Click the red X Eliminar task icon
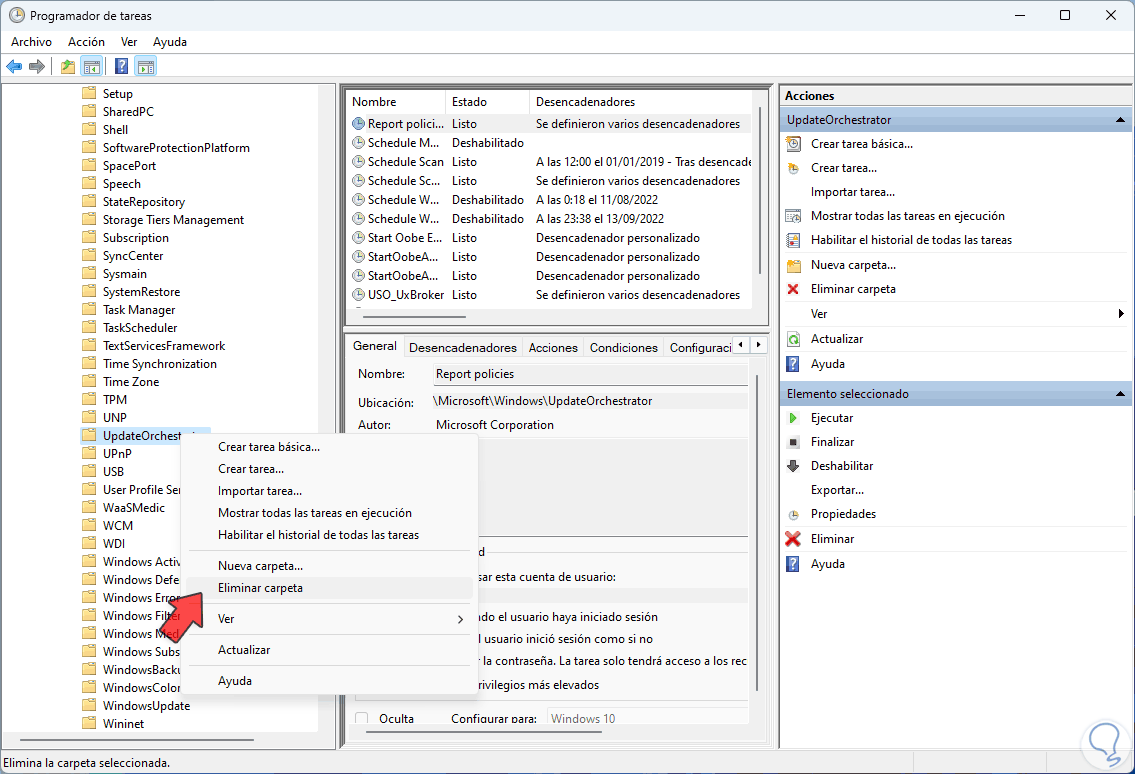Image resolution: width=1135 pixels, height=774 pixels. click(x=793, y=539)
